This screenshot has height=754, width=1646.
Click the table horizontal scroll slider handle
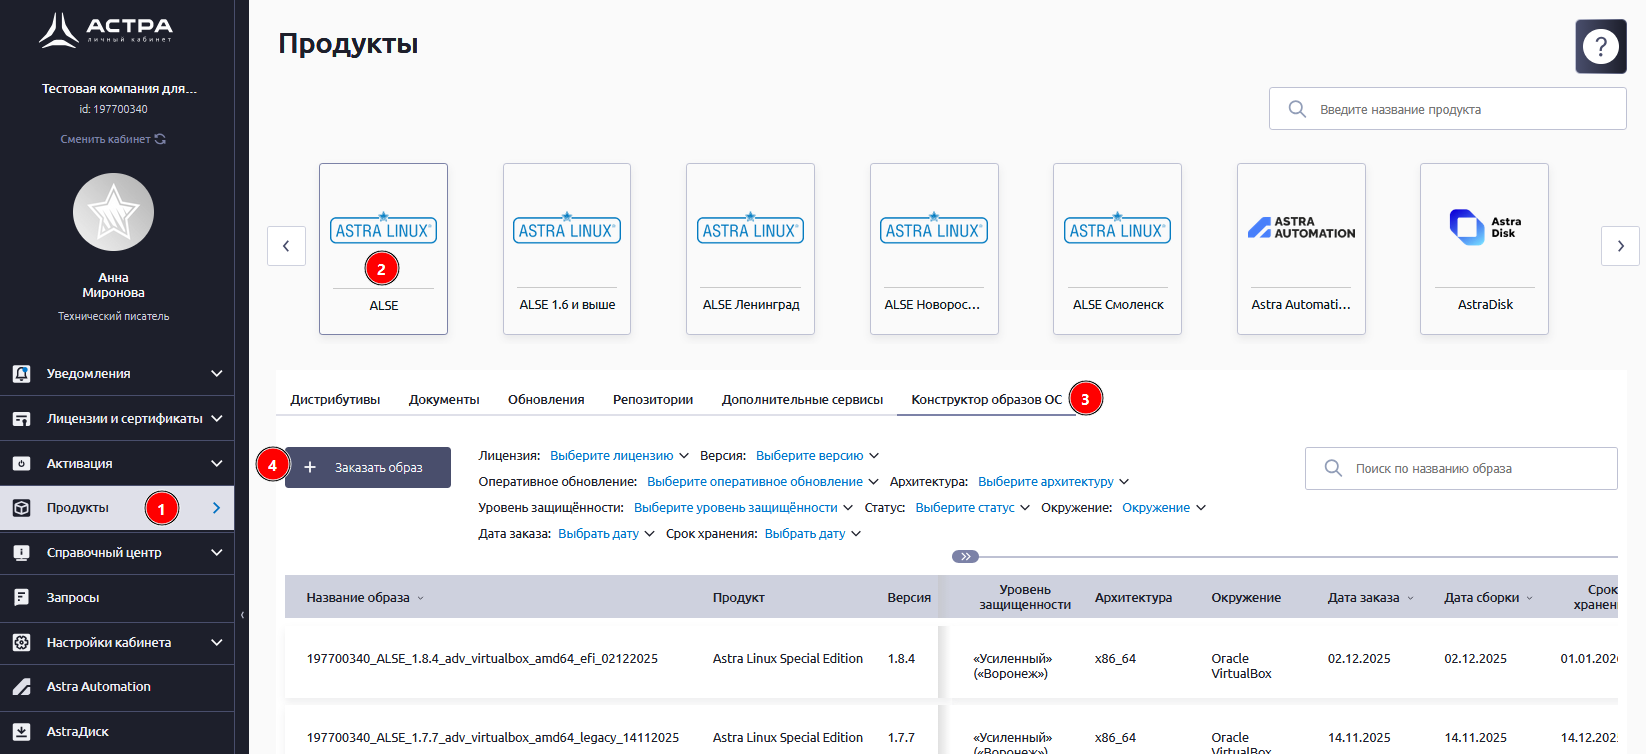[965, 557]
